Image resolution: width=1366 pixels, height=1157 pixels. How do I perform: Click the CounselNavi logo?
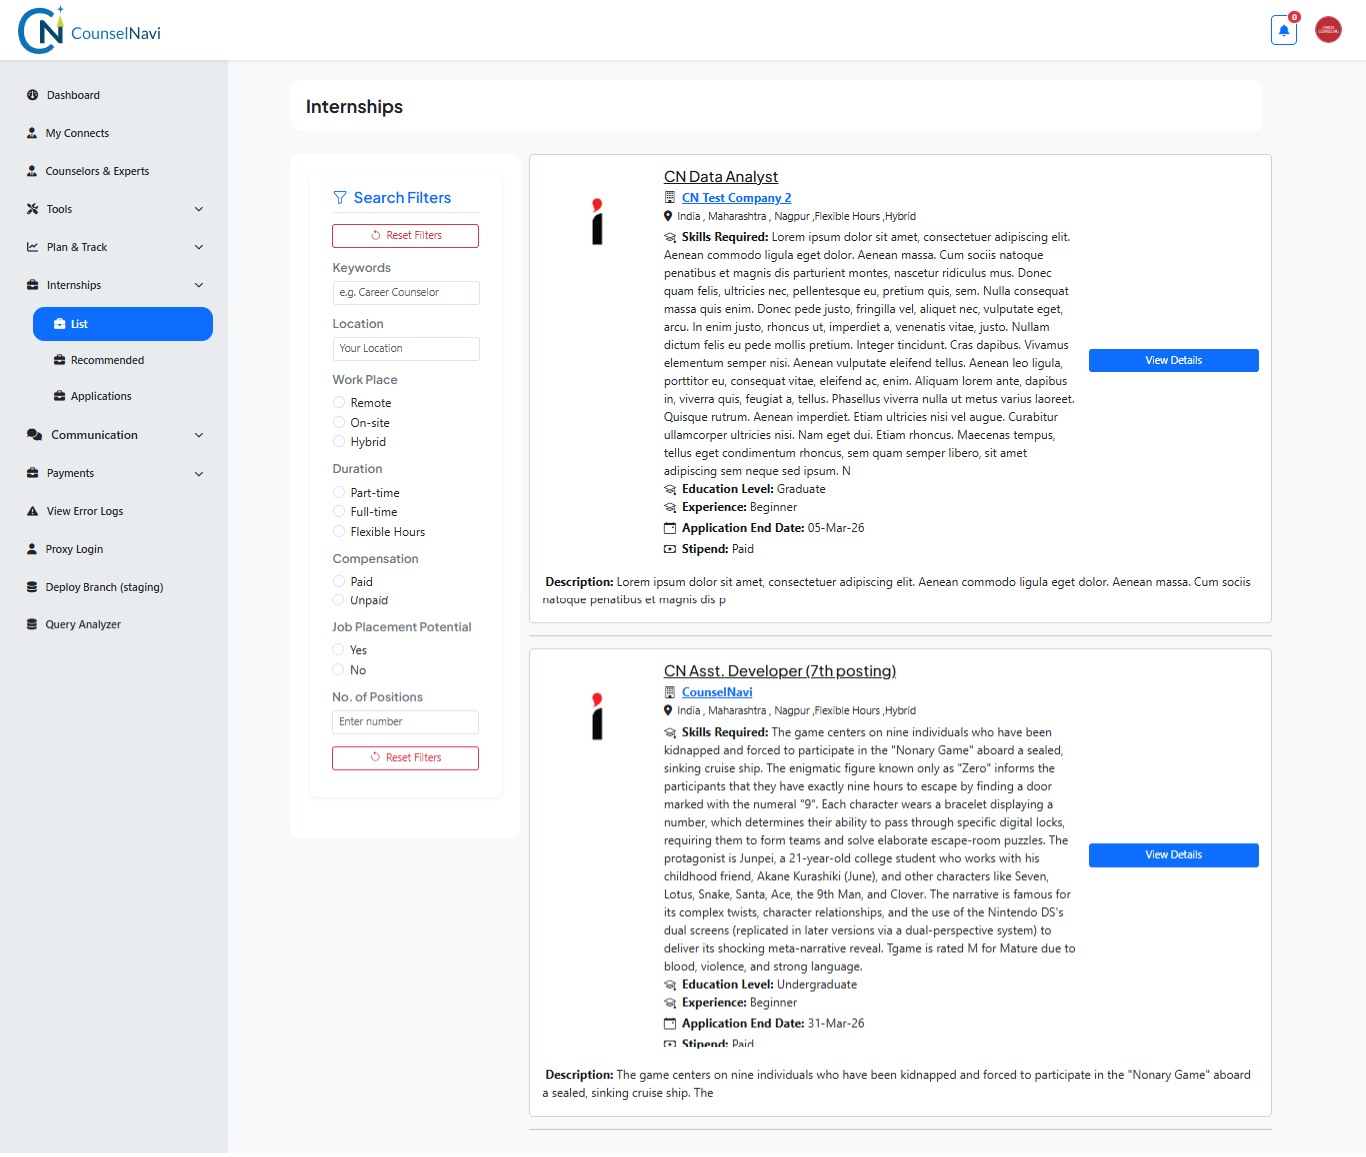(x=90, y=31)
